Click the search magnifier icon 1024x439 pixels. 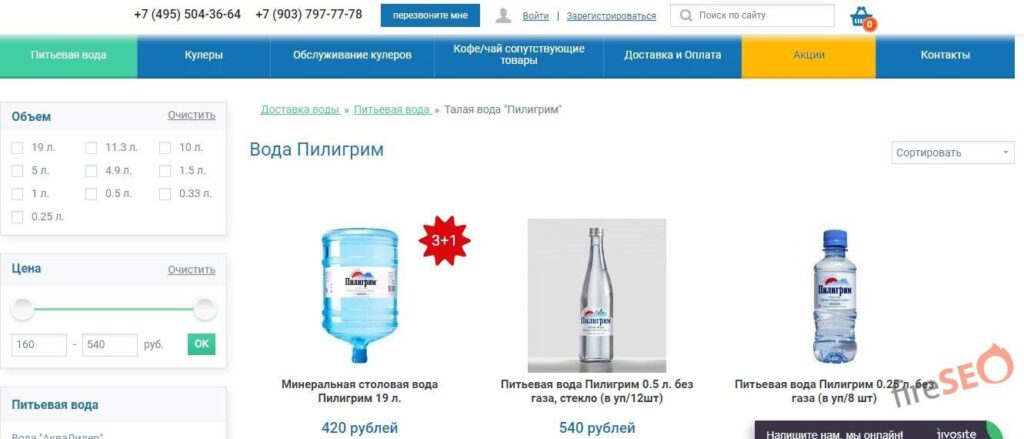[x=686, y=15]
